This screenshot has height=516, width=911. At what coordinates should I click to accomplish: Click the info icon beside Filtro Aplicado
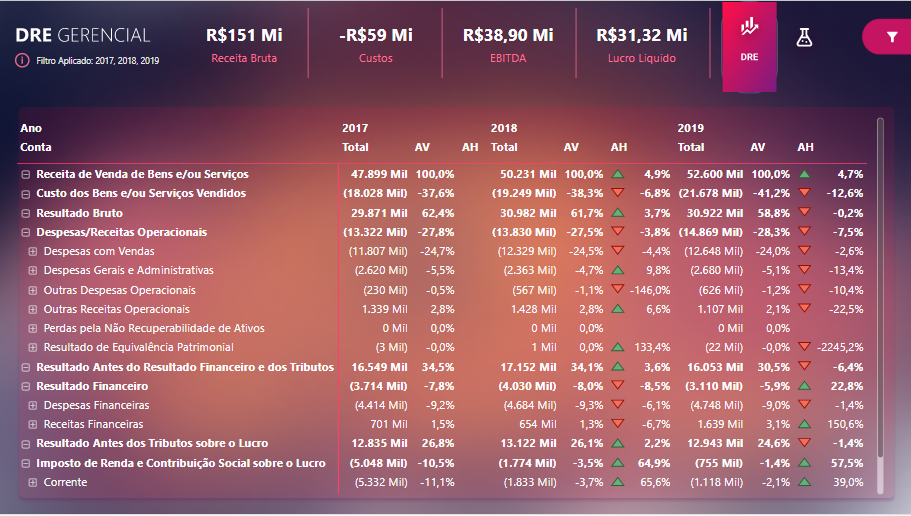(22, 60)
